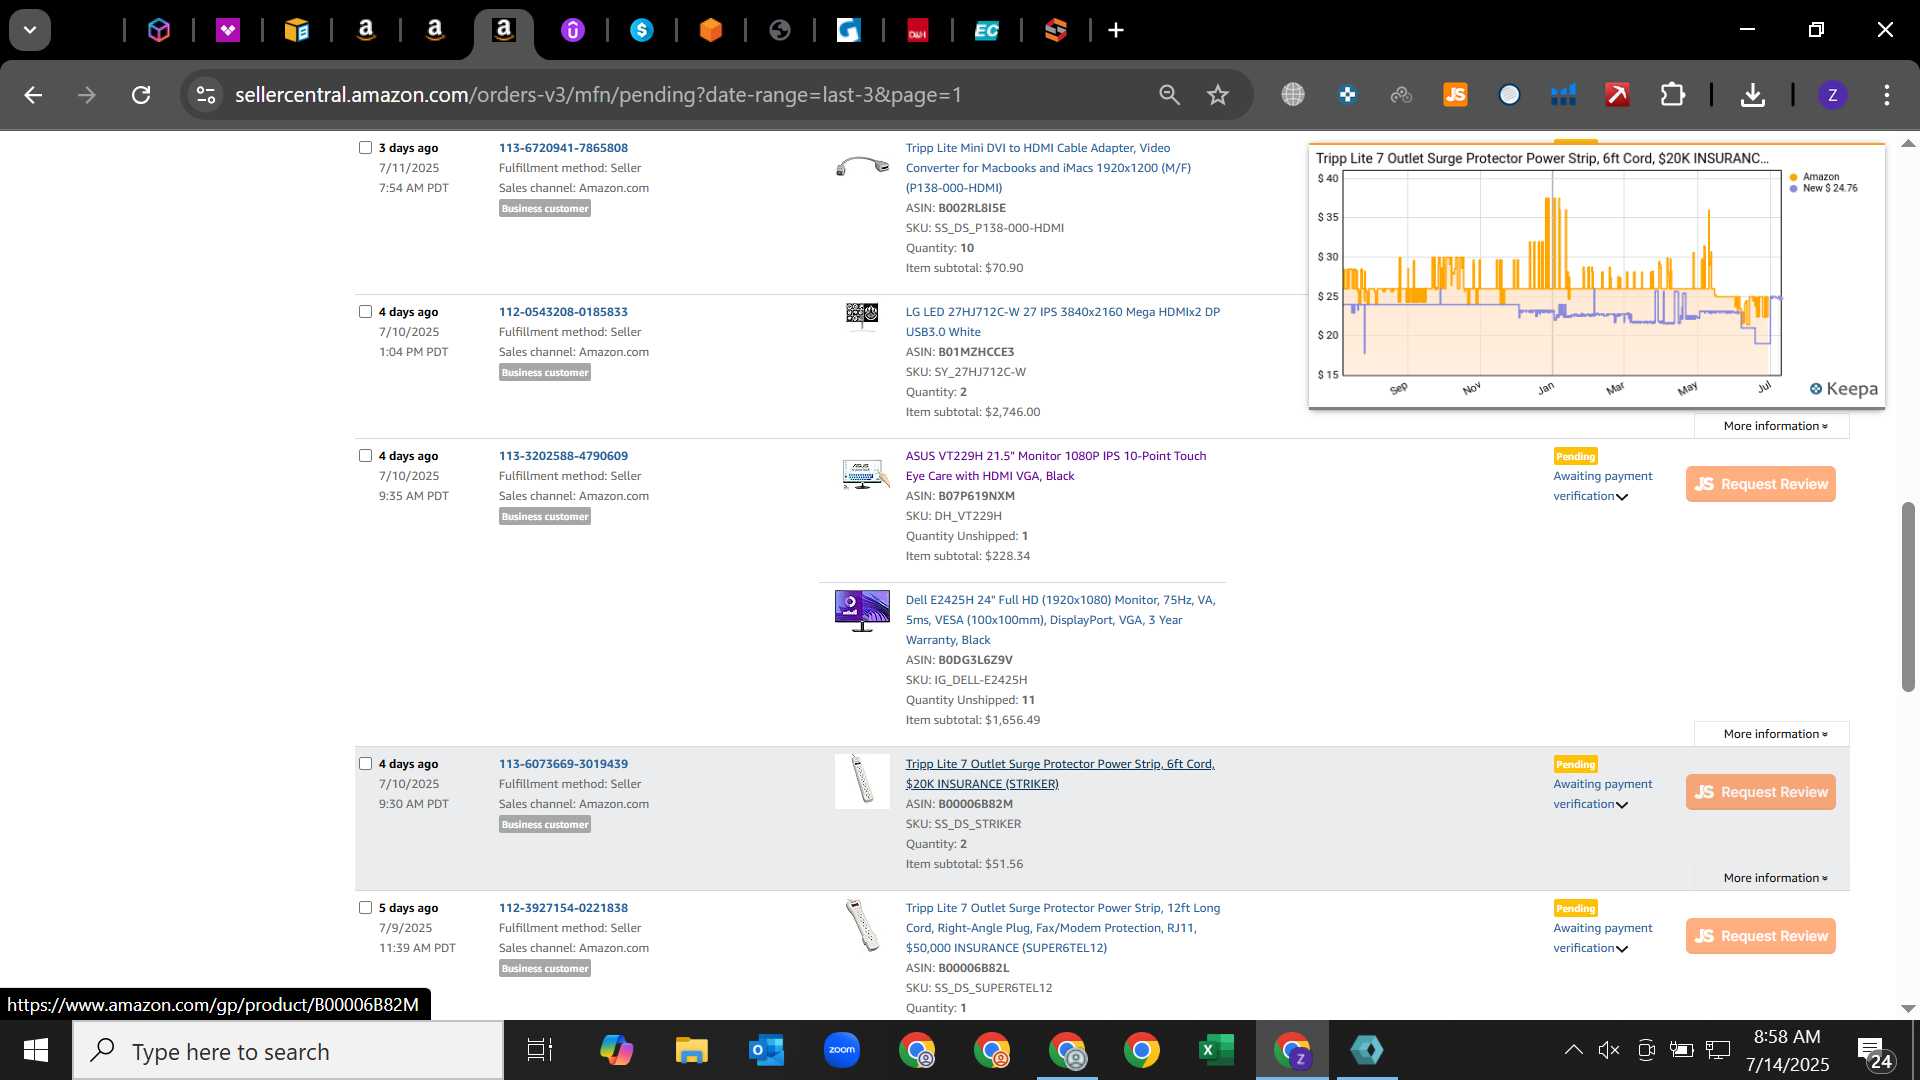Open the globe extension icon in toolbar
The height and width of the screenshot is (1080, 1920).
click(x=1293, y=95)
